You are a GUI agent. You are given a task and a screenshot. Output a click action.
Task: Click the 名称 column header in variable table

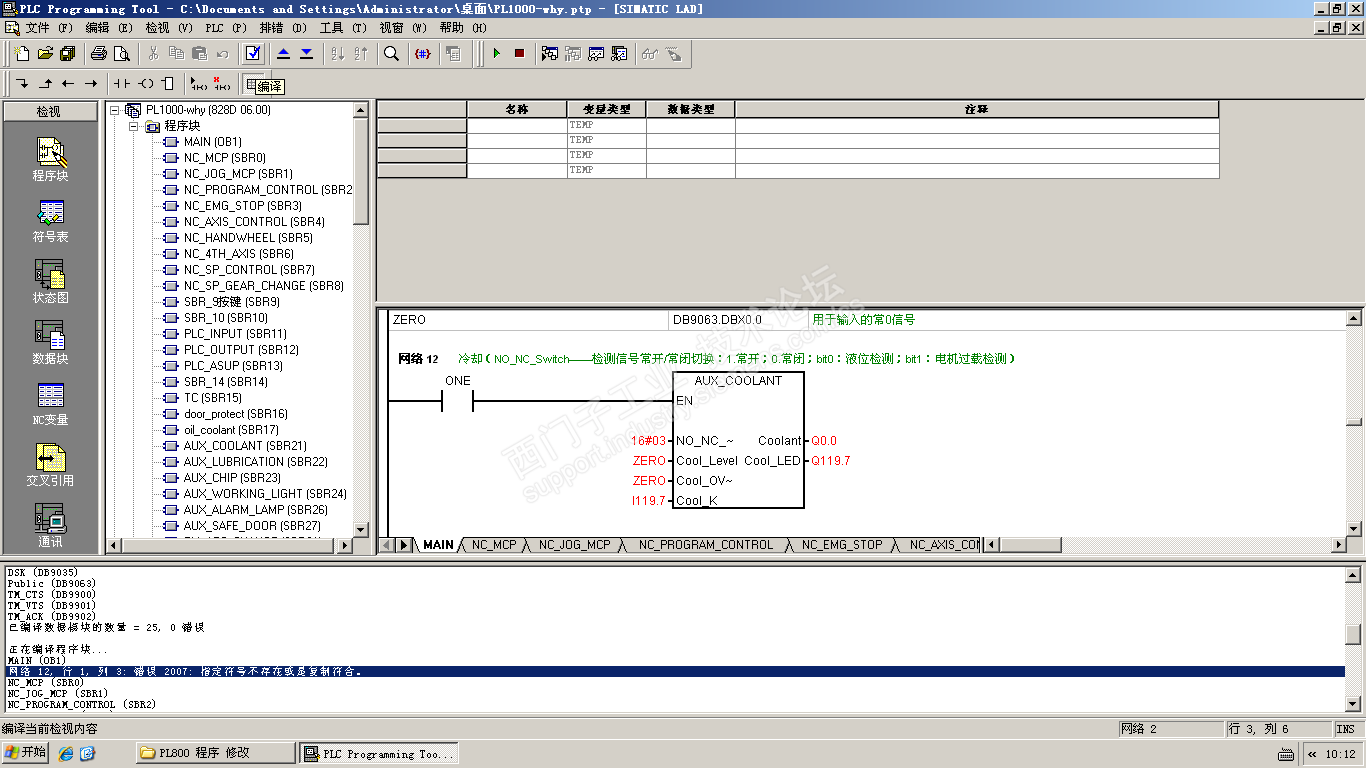517,109
